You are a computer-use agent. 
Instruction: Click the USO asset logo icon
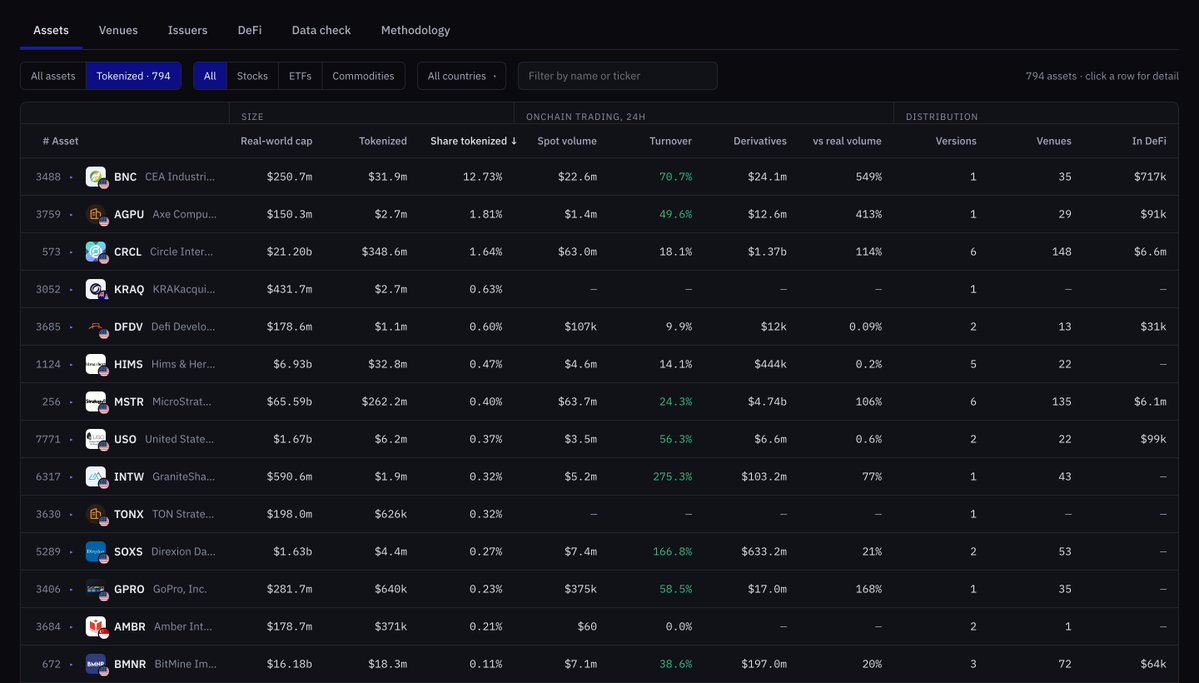pos(96,439)
